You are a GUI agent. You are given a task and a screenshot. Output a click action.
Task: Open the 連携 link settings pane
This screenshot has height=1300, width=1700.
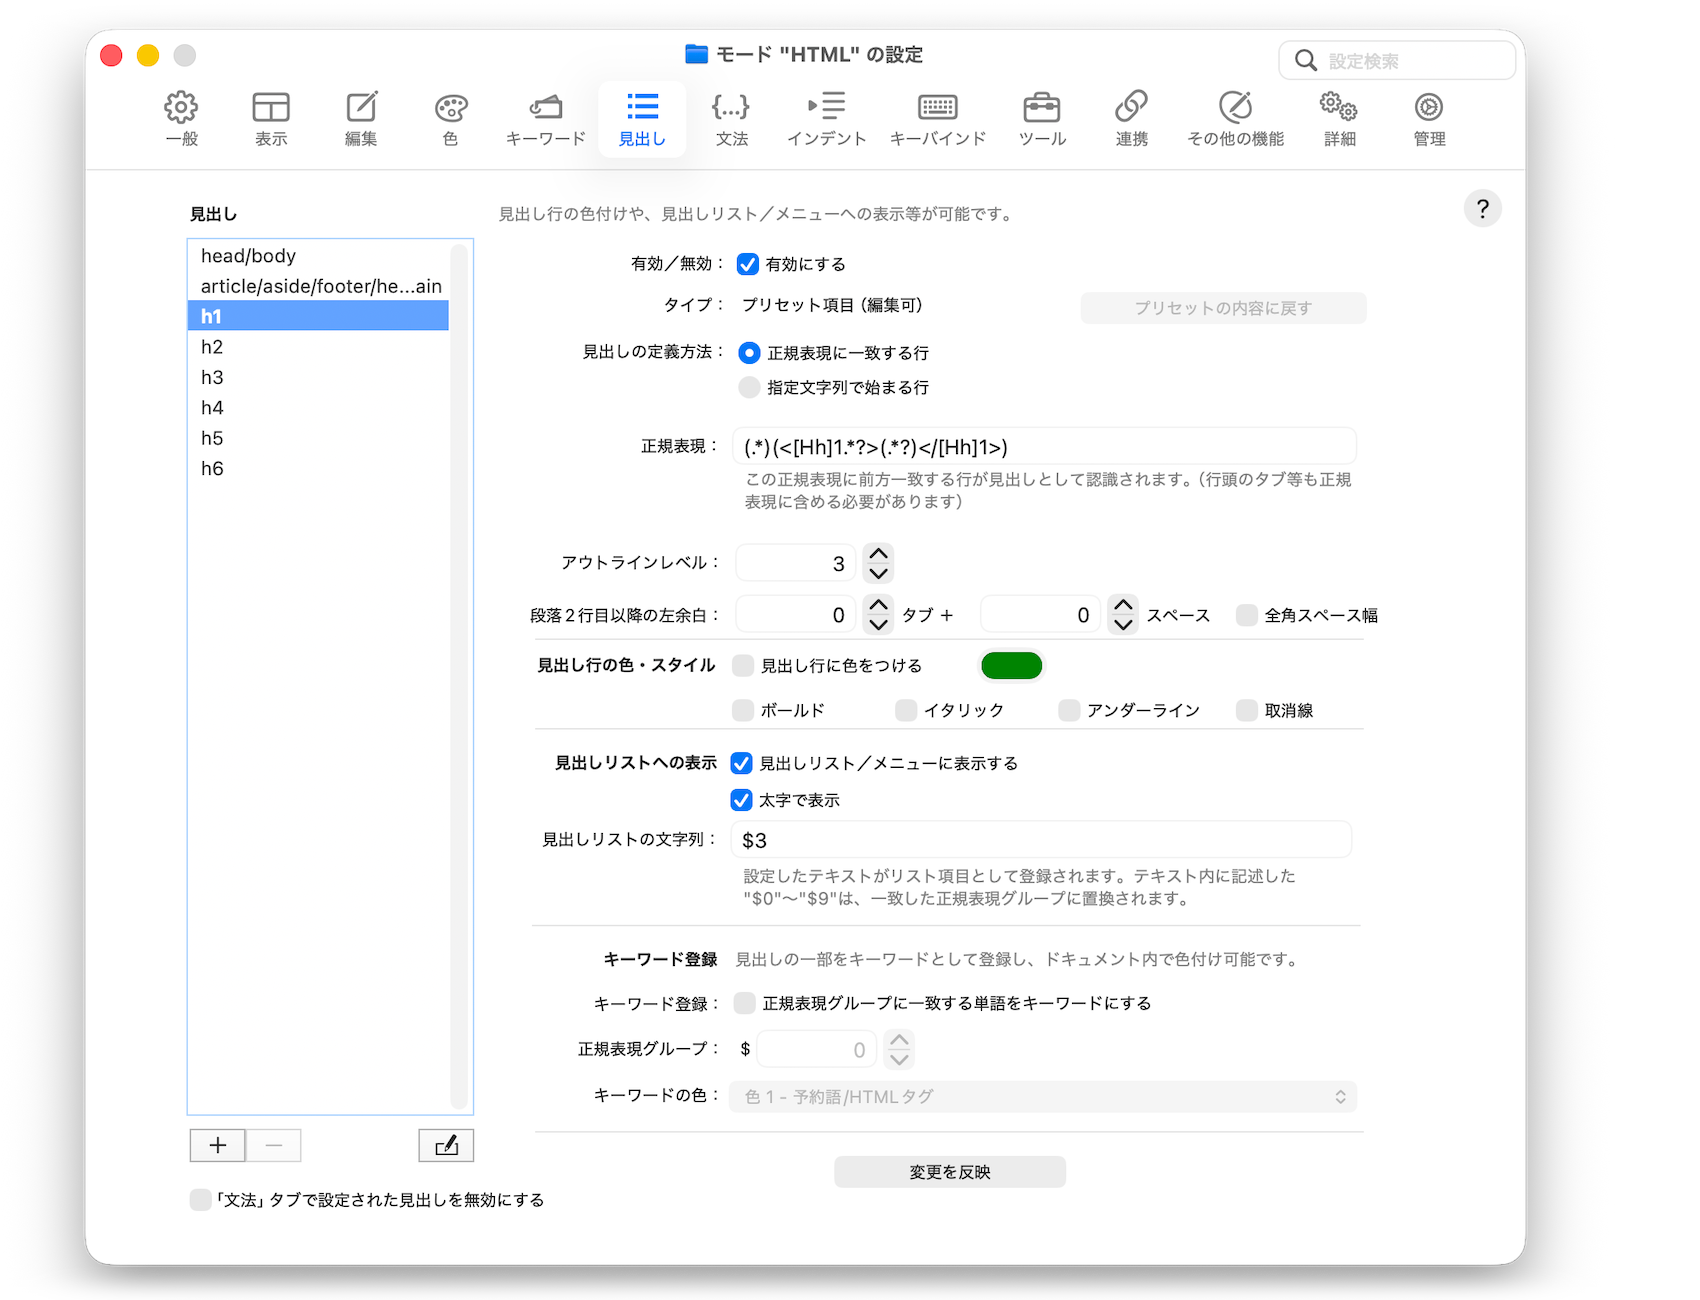pos(1131,118)
